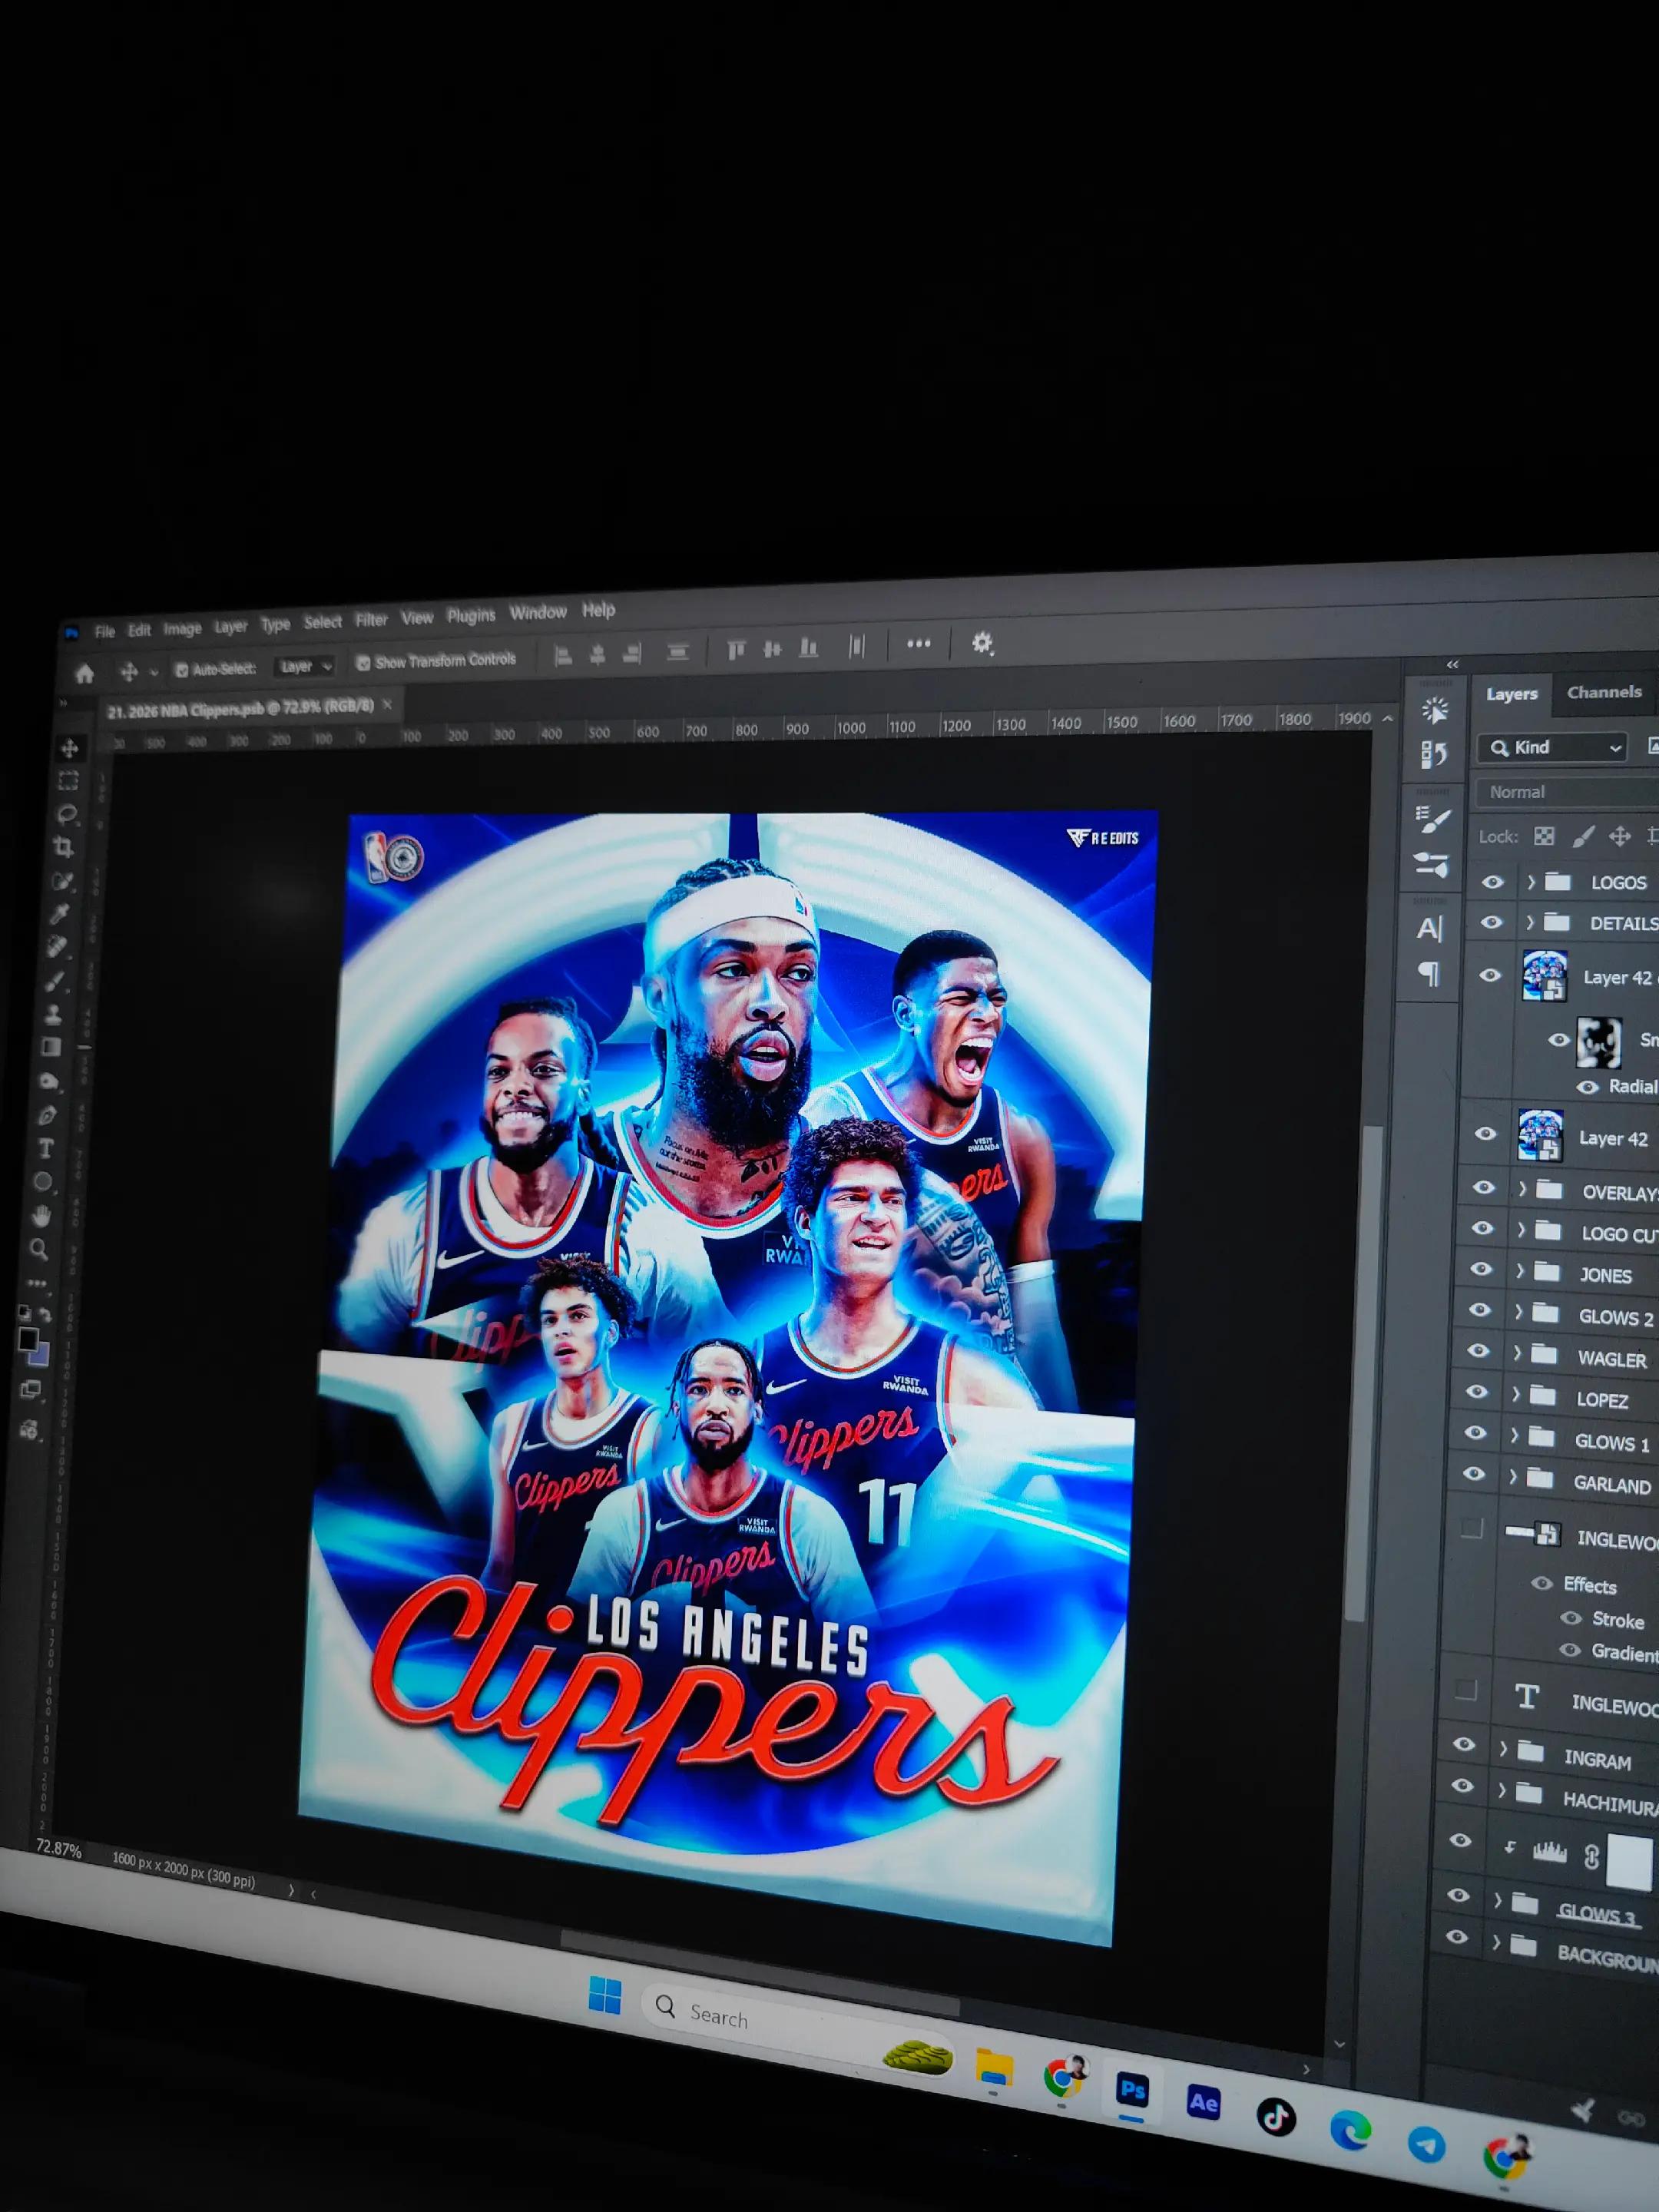Open the Character panel icon
The image size is (1659, 2212).
click(x=1430, y=929)
